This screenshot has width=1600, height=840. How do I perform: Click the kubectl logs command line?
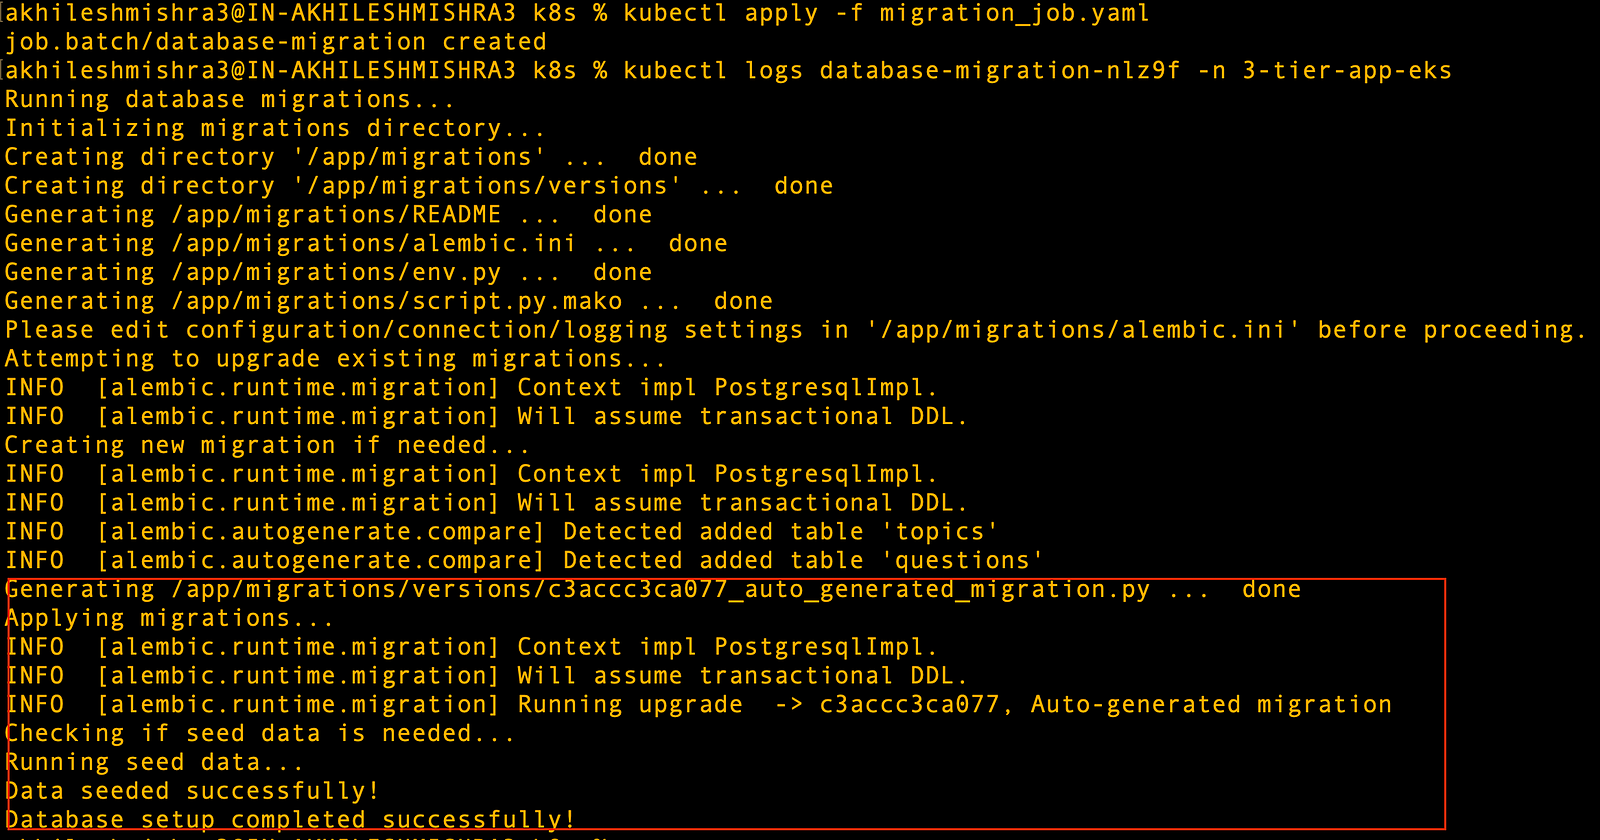click(x=728, y=71)
